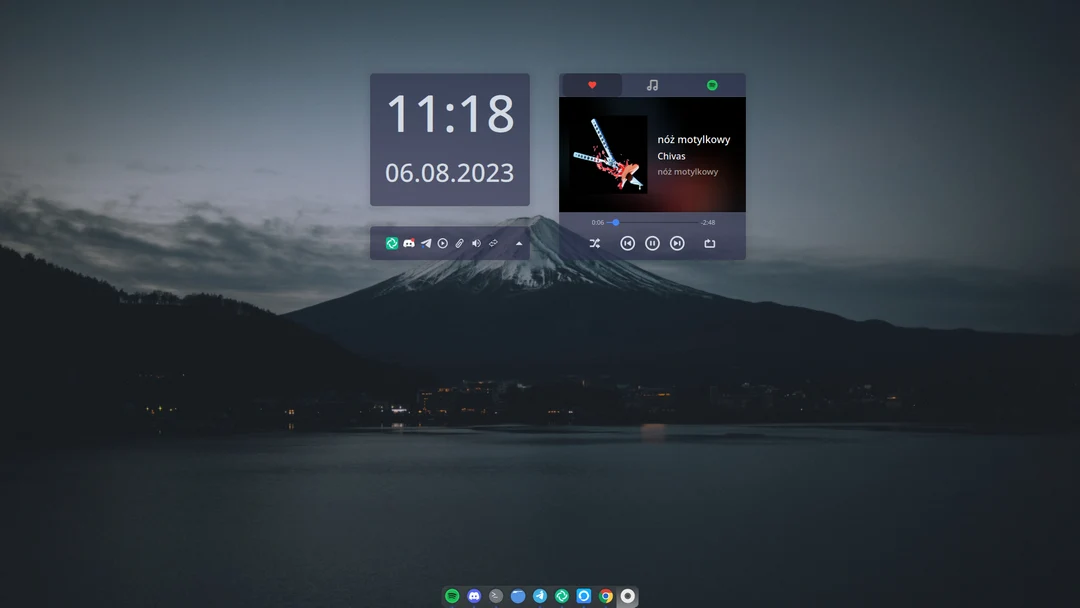Pause the currently playing track
The image size is (1080, 608).
point(652,243)
